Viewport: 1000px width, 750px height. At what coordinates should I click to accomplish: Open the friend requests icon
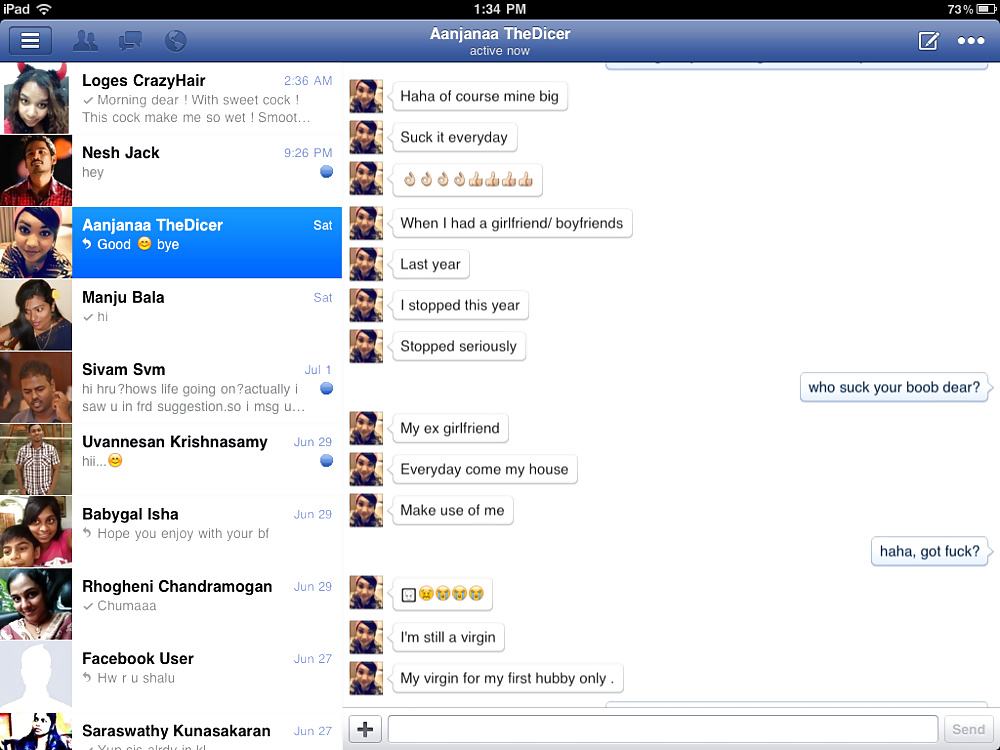tap(85, 41)
